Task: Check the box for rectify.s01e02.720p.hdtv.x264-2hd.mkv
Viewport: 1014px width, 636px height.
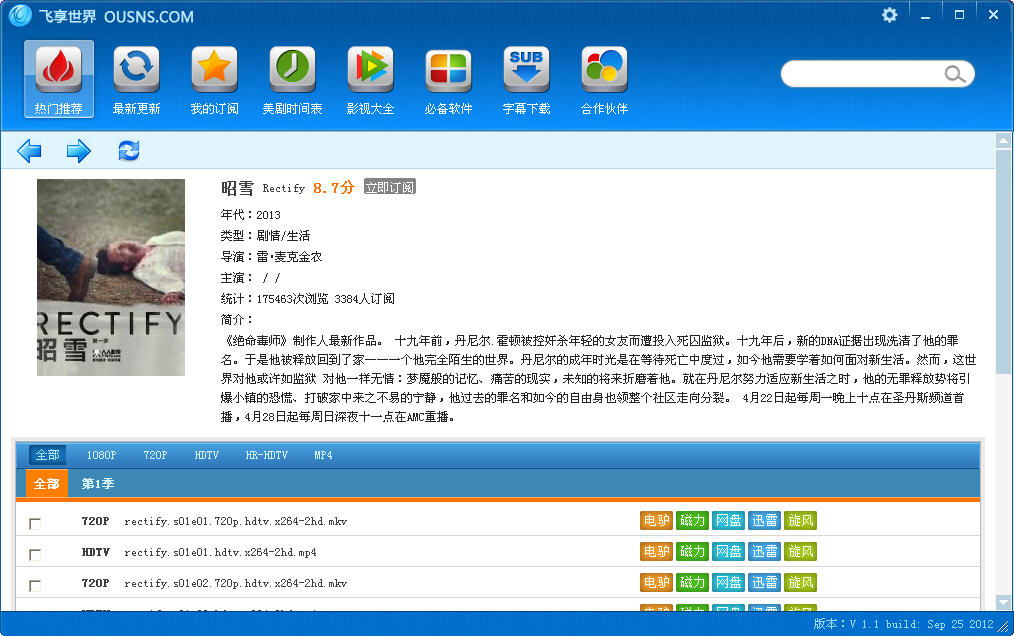Action: pyautogui.click(x=35, y=586)
